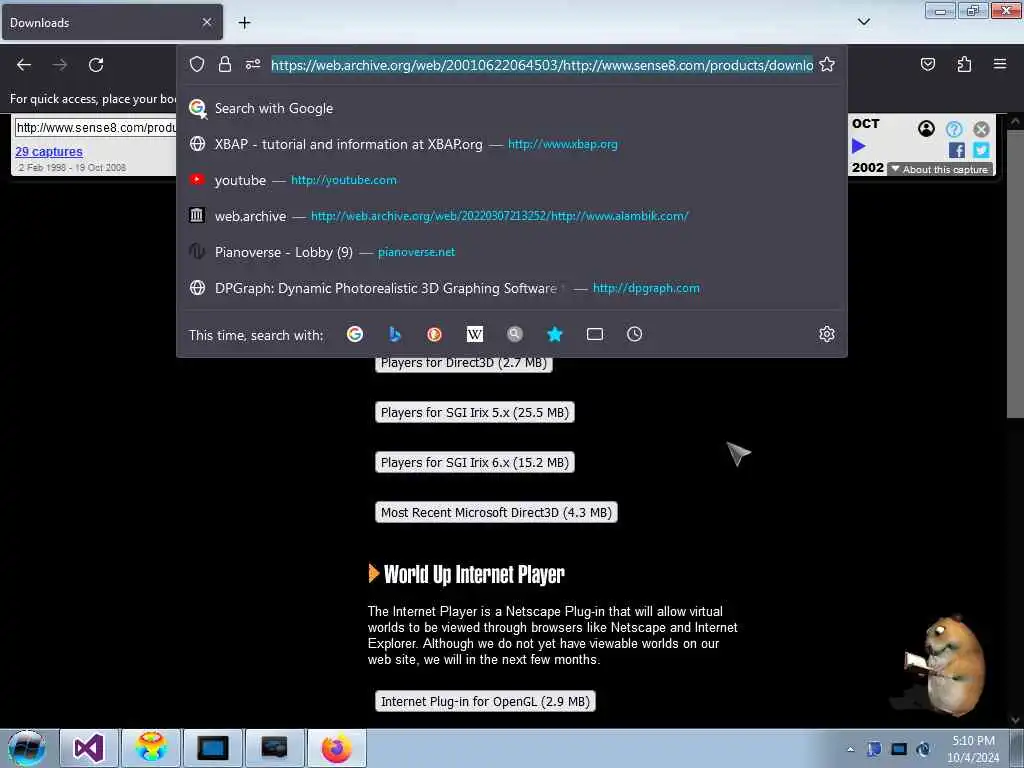Open Firefox from the taskbar
Image resolution: width=1024 pixels, height=768 pixels.
336,748
